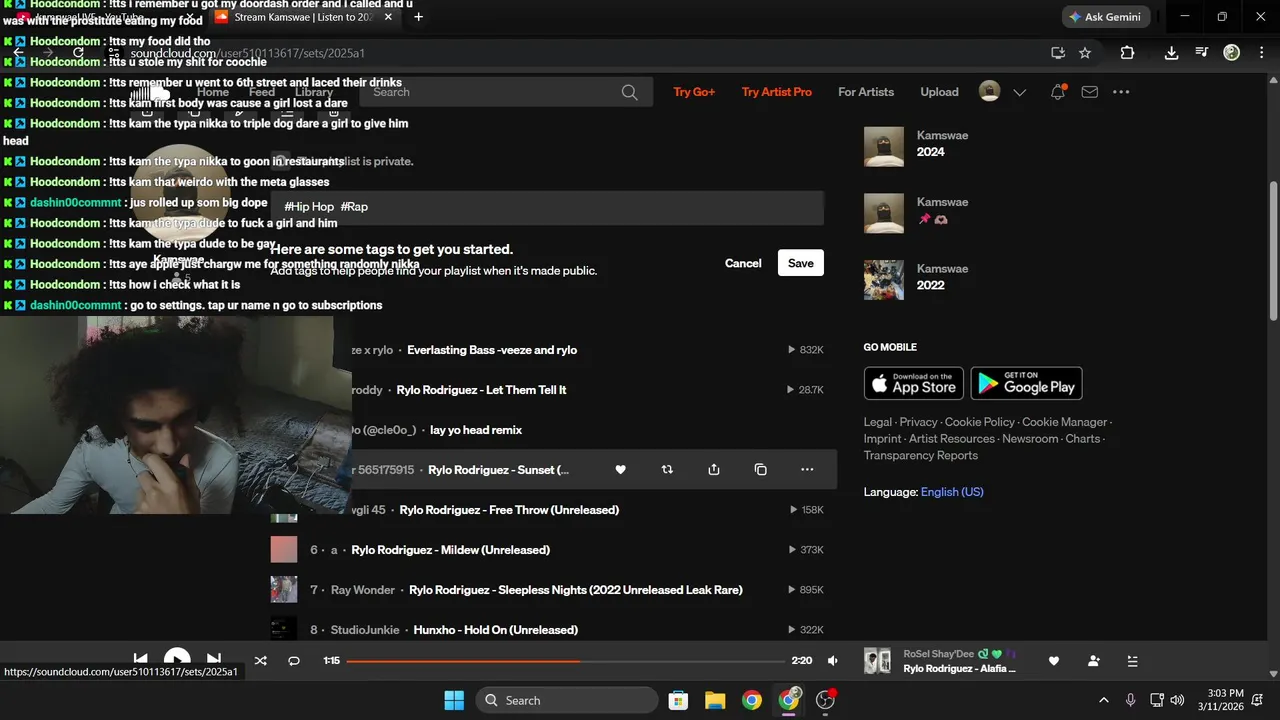Image resolution: width=1280 pixels, height=720 pixels.
Task: Open Chrome downloads
Action: [1171, 53]
